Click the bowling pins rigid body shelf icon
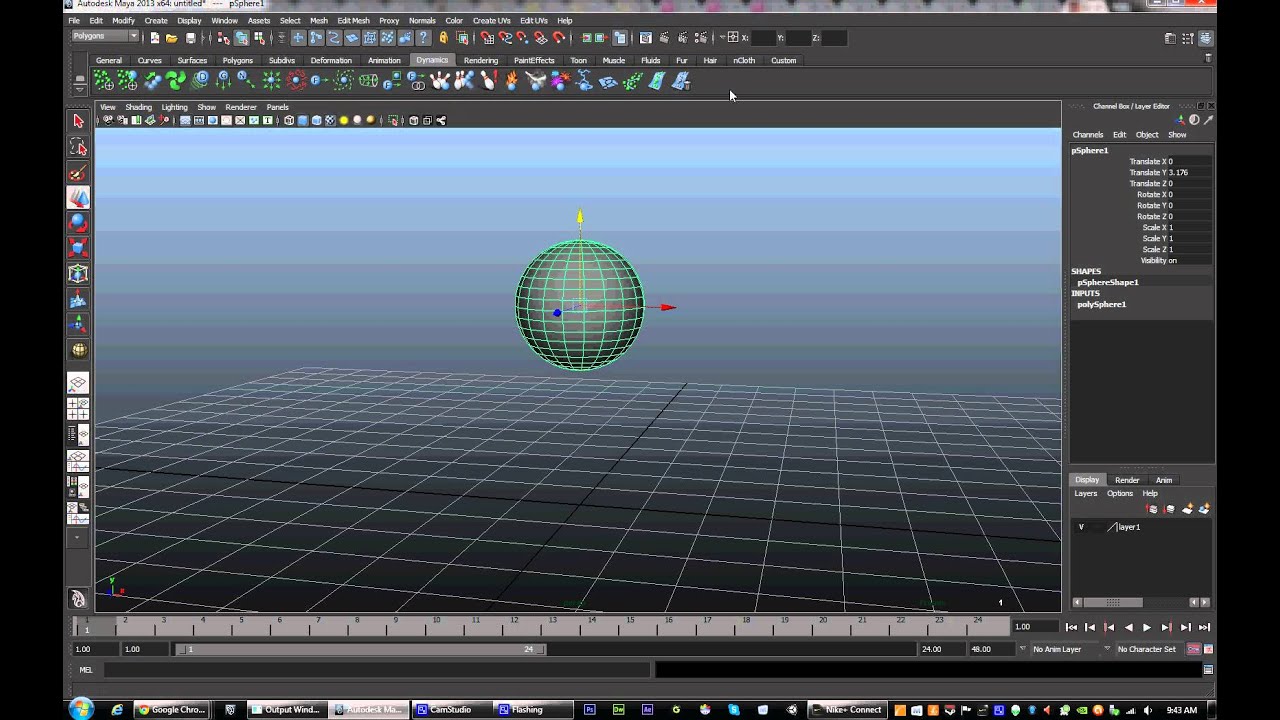This screenshot has height=720, width=1280. tap(441, 81)
